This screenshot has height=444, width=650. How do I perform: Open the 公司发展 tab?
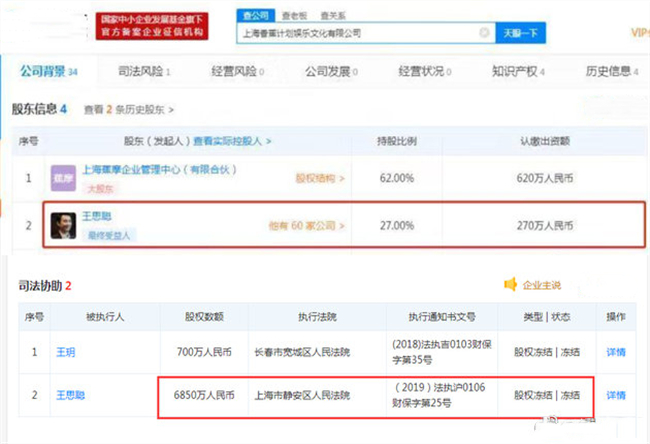click(x=331, y=71)
